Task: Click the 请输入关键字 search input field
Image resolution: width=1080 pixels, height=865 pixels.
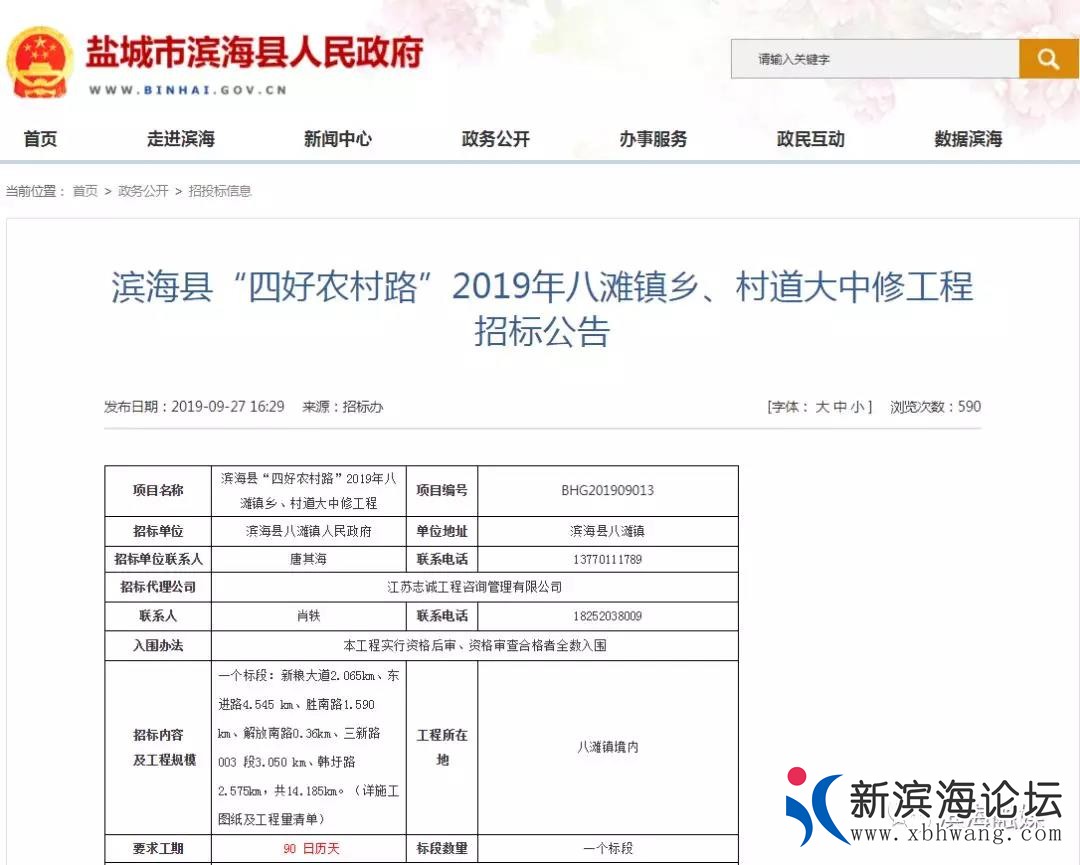Action: tap(875, 59)
